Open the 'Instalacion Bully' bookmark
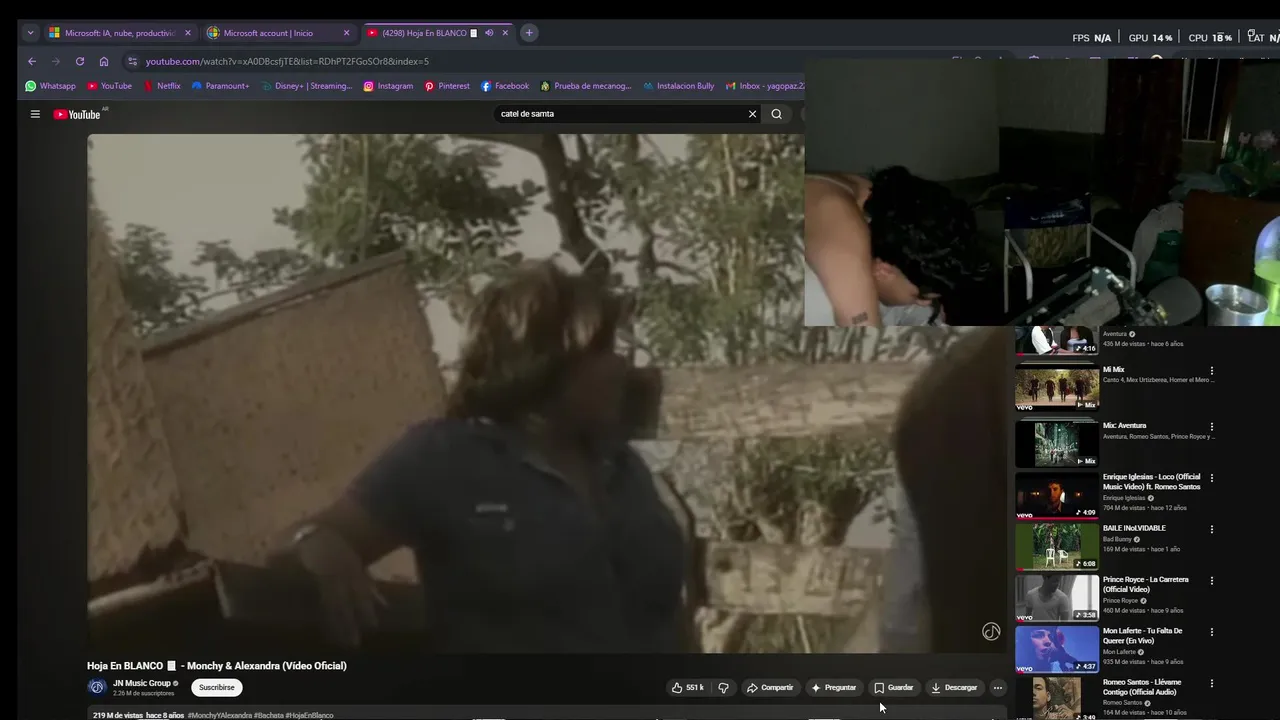This screenshot has height=720, width=1280. [679, 86]
